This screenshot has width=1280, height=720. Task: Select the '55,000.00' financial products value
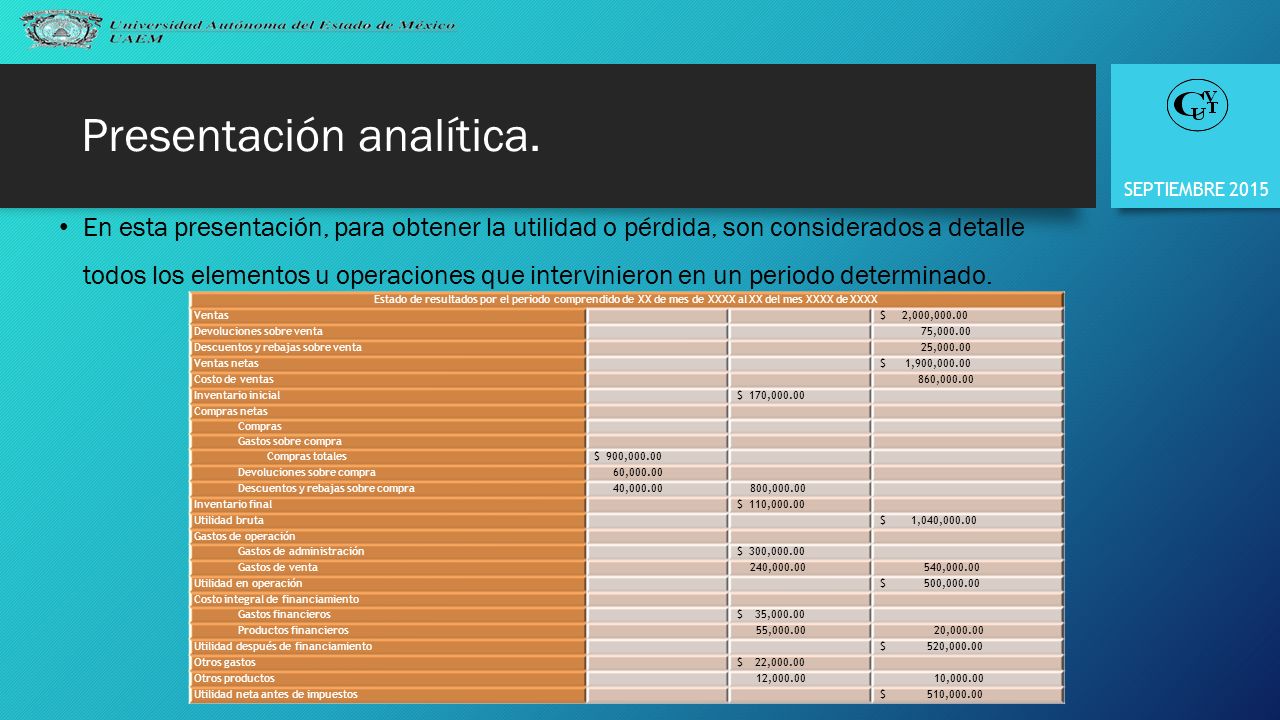(x=780, y=630)
